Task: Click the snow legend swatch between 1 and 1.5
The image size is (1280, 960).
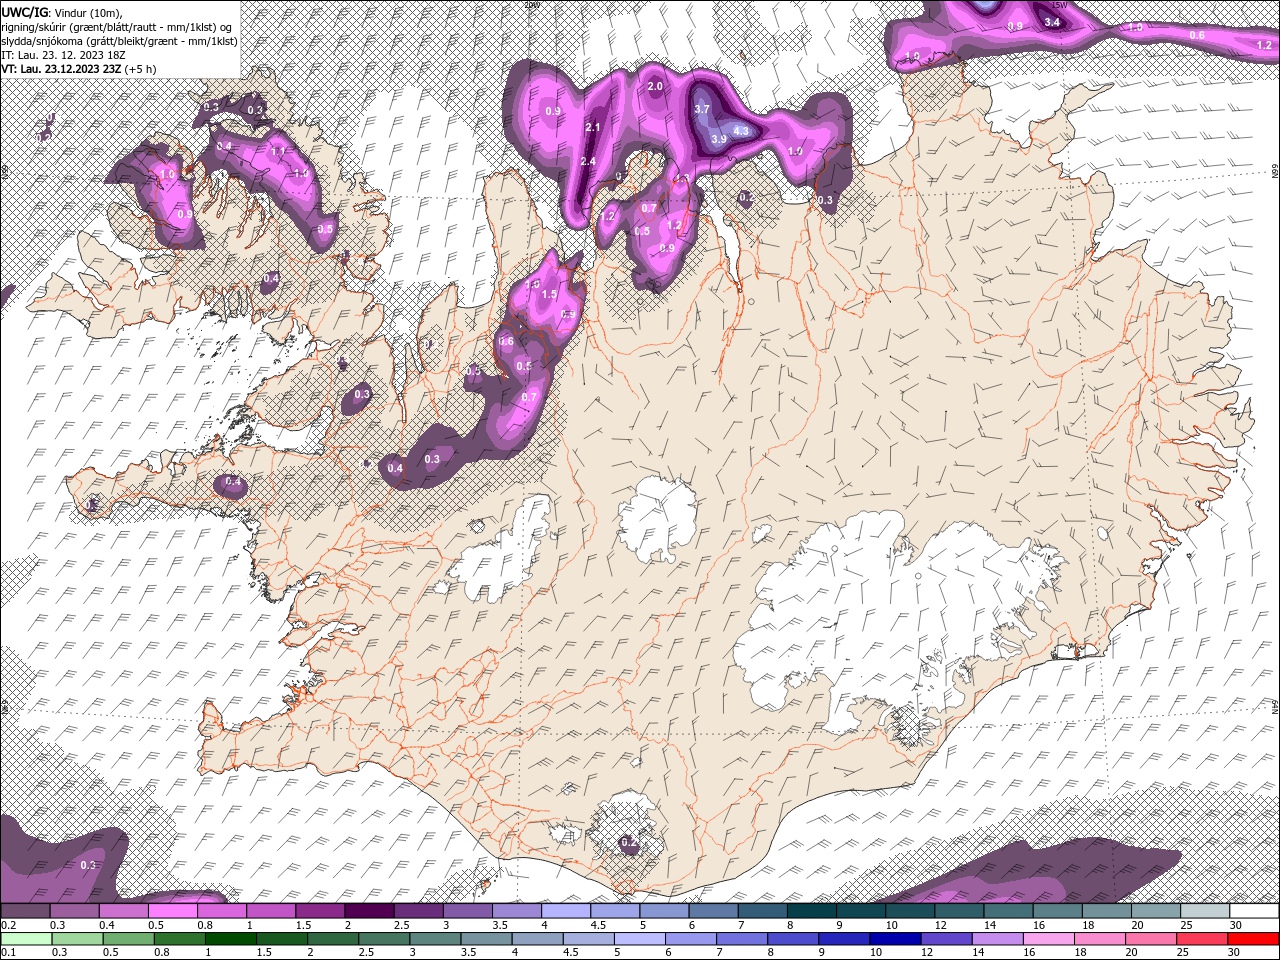Action: pos(270,911)
